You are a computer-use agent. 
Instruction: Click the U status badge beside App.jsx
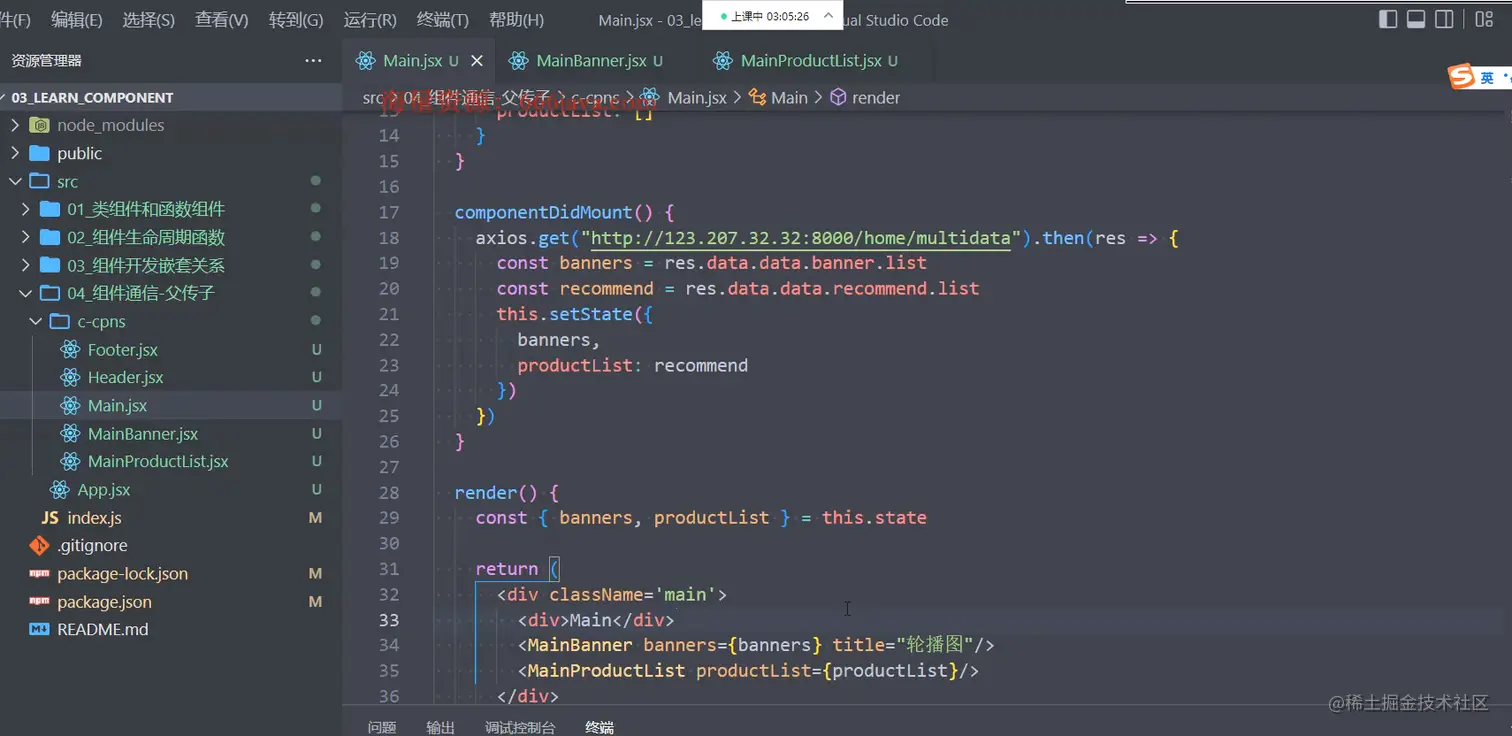[x=316, y=490]
